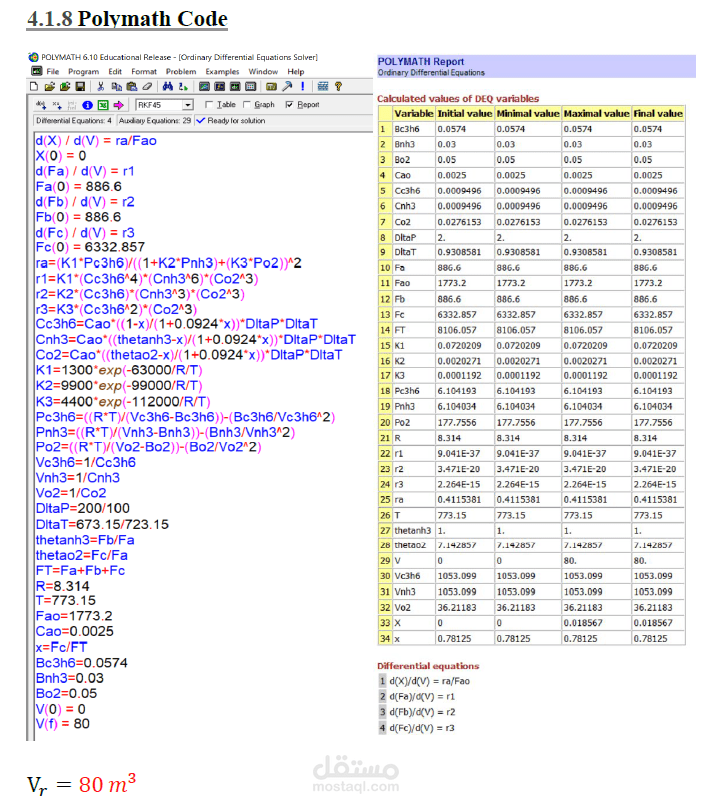The image size is (713, 810).
Task: Click the 'Bc3h6' variable cell in report
Action: tap(413, 129)
